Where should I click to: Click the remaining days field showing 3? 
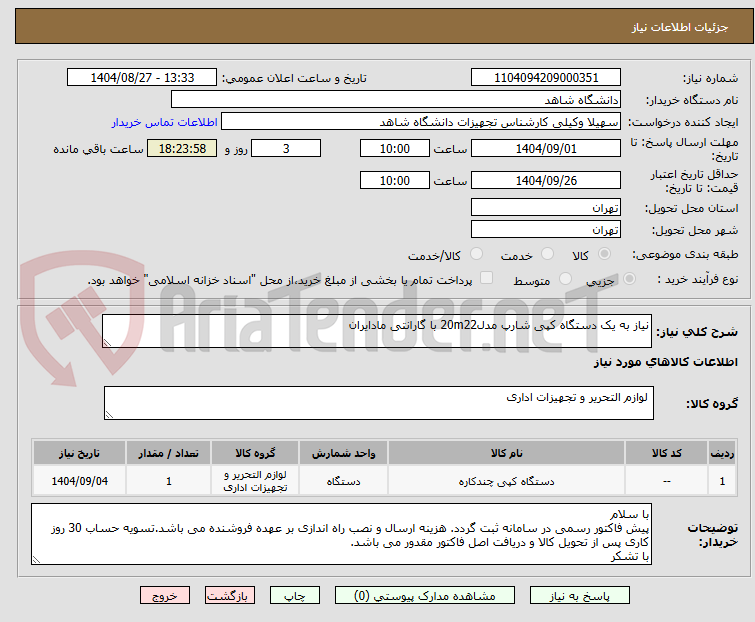pyautogui.click(x=286, y=148)
